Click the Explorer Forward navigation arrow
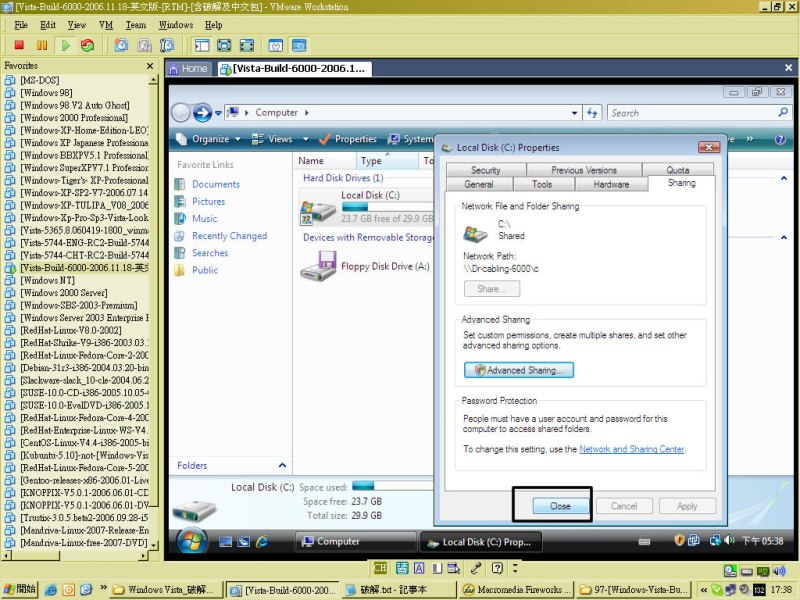Screen dimensions: 800x600 click(x=203, y=113)
